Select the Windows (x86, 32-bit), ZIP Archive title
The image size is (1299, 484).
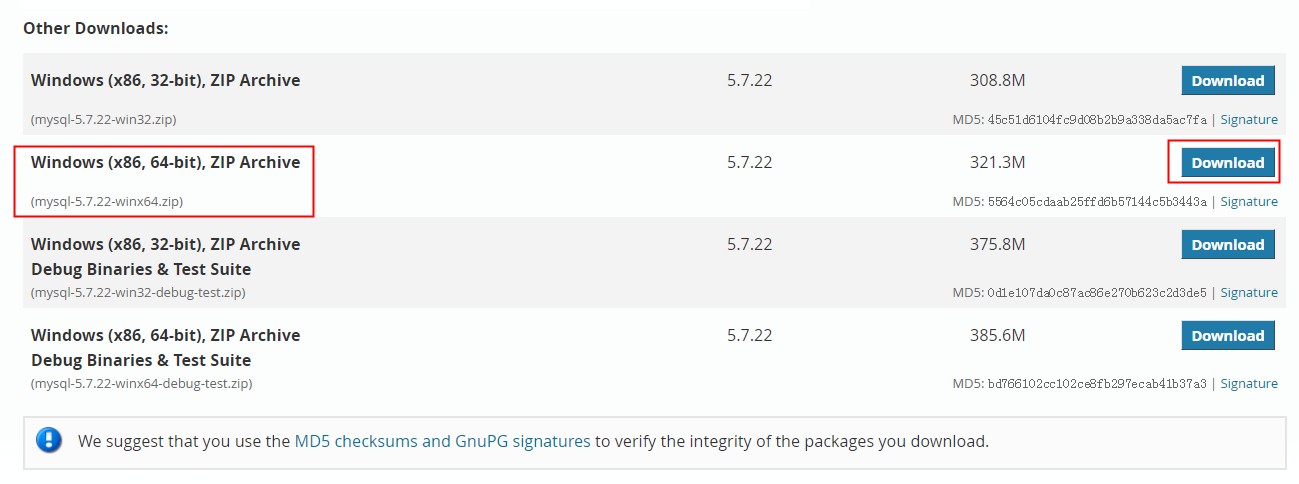coord(165,80)
